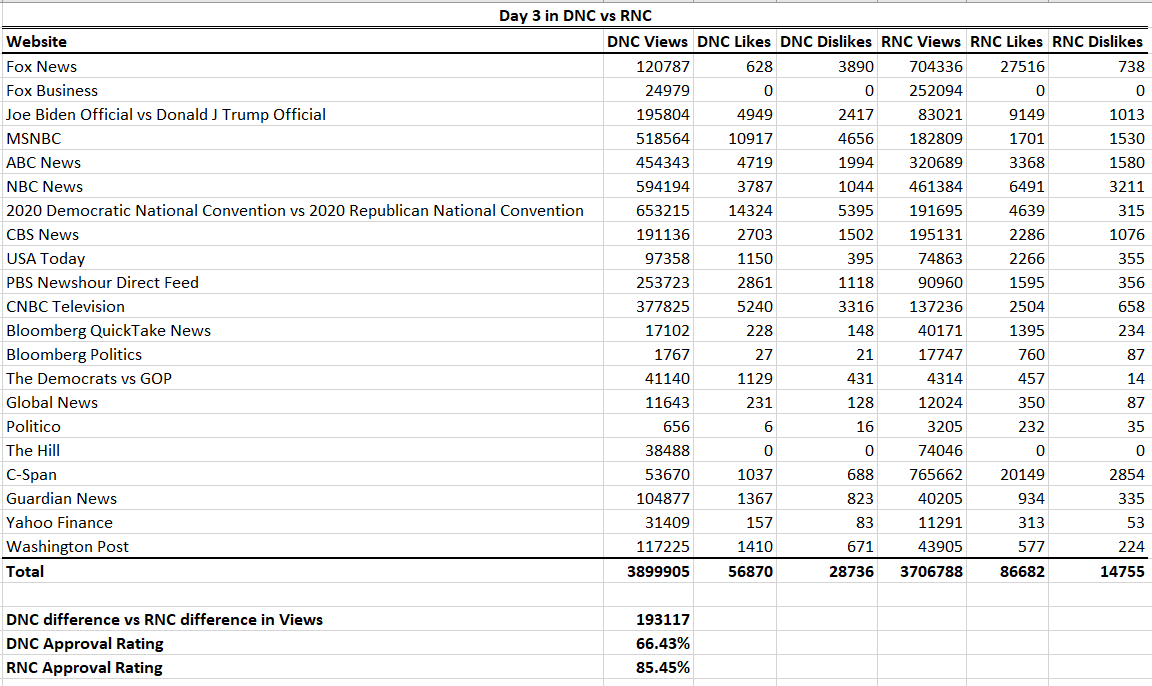Screen dimensions: 1152x686
Task: Click the 'Website' column header cell
Action: (303, 42)
